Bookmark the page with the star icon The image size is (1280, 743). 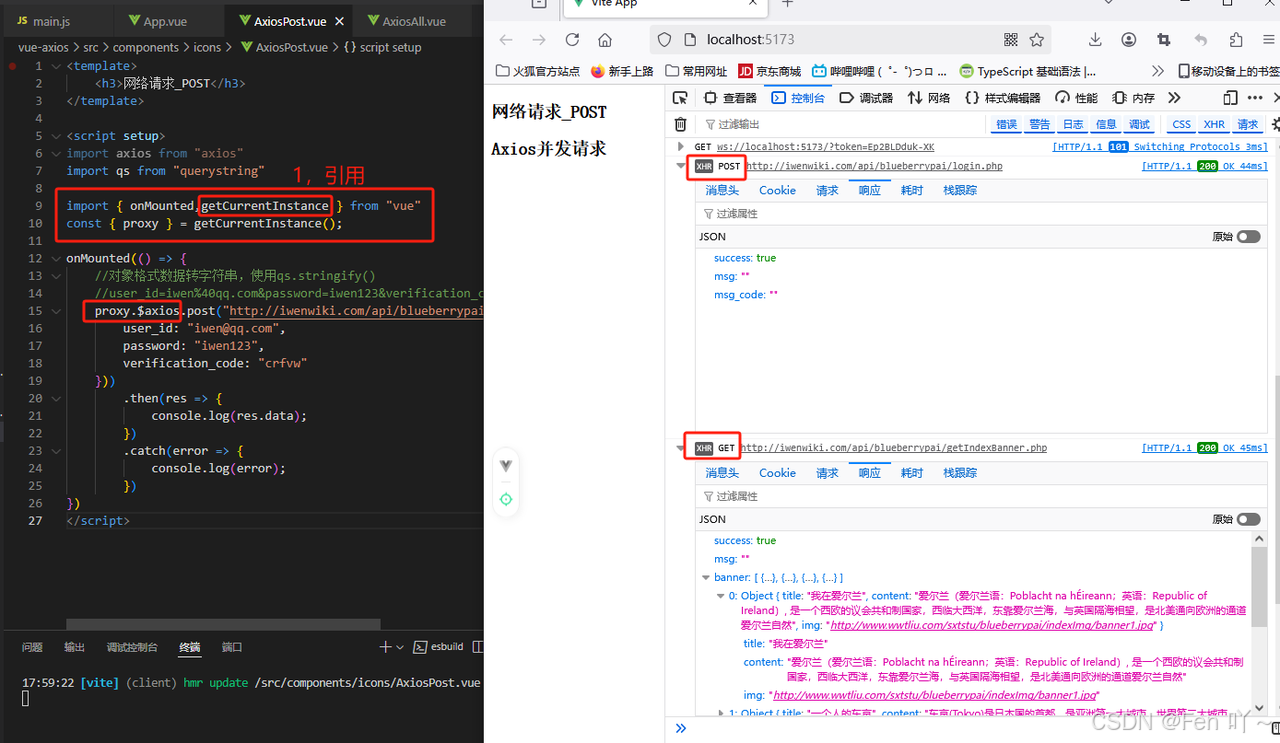(x=1037, y=39)
